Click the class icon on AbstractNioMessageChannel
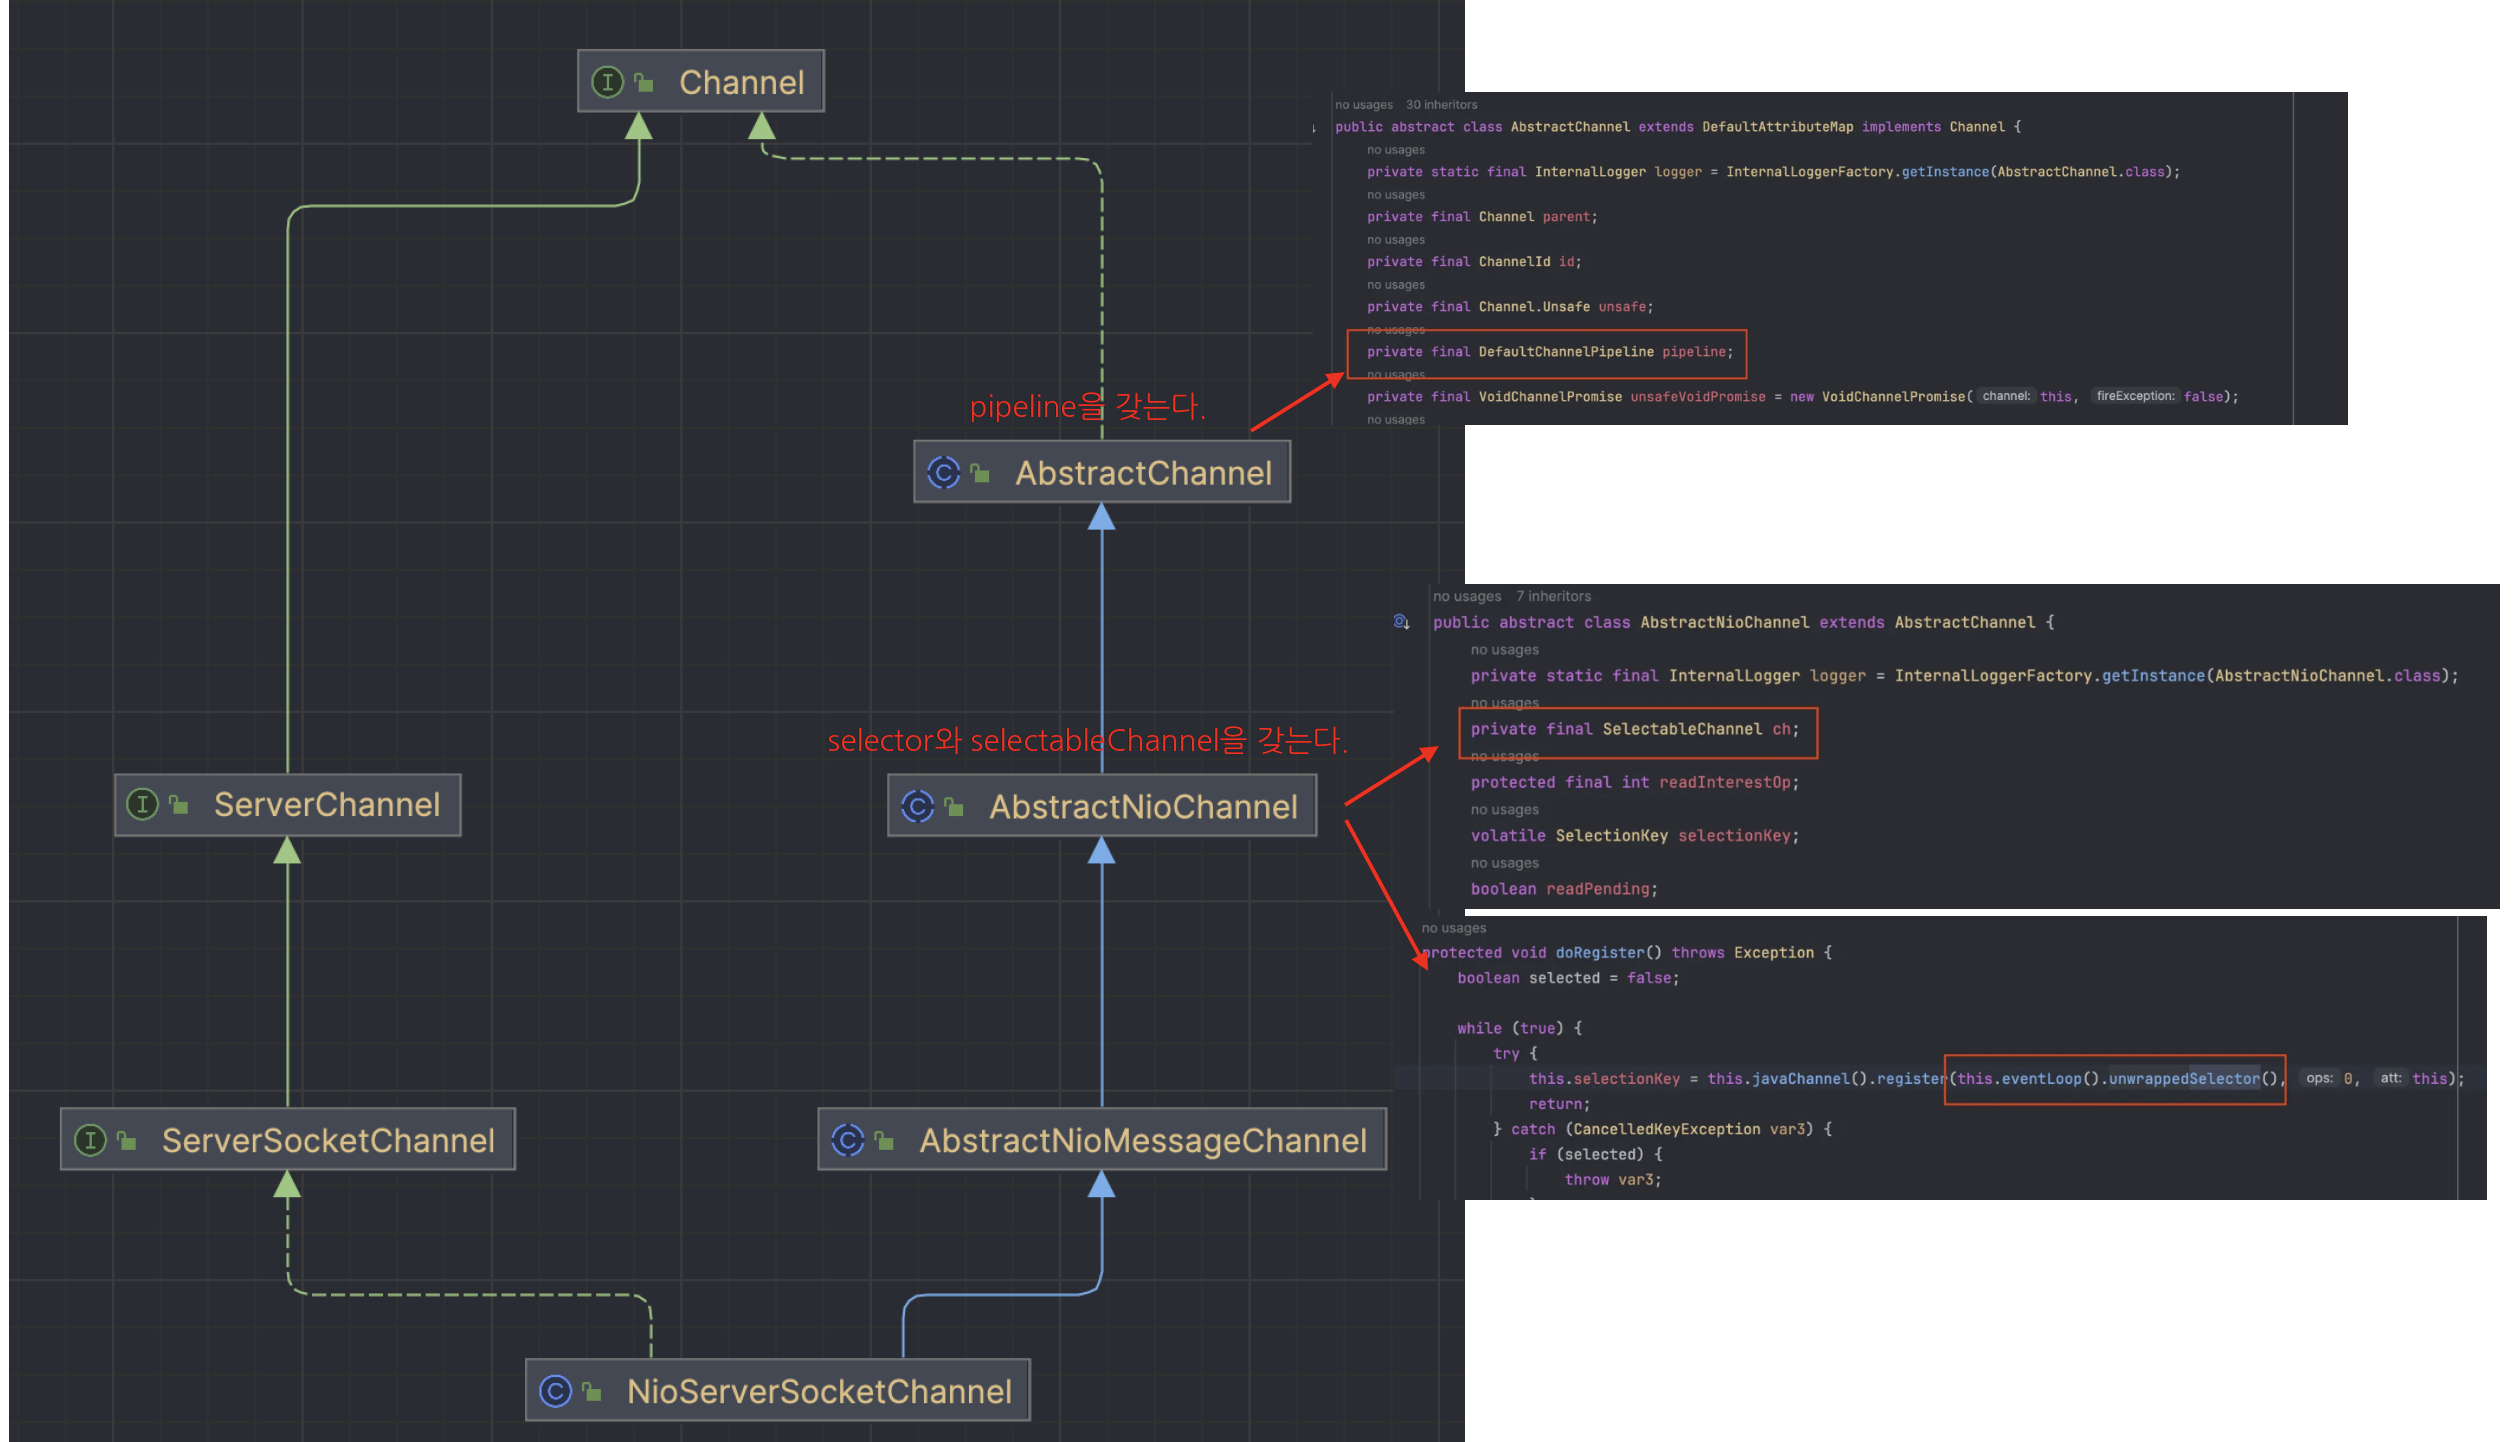This screenshot has width=2514, height=1442. click(x=847, y=1140)
